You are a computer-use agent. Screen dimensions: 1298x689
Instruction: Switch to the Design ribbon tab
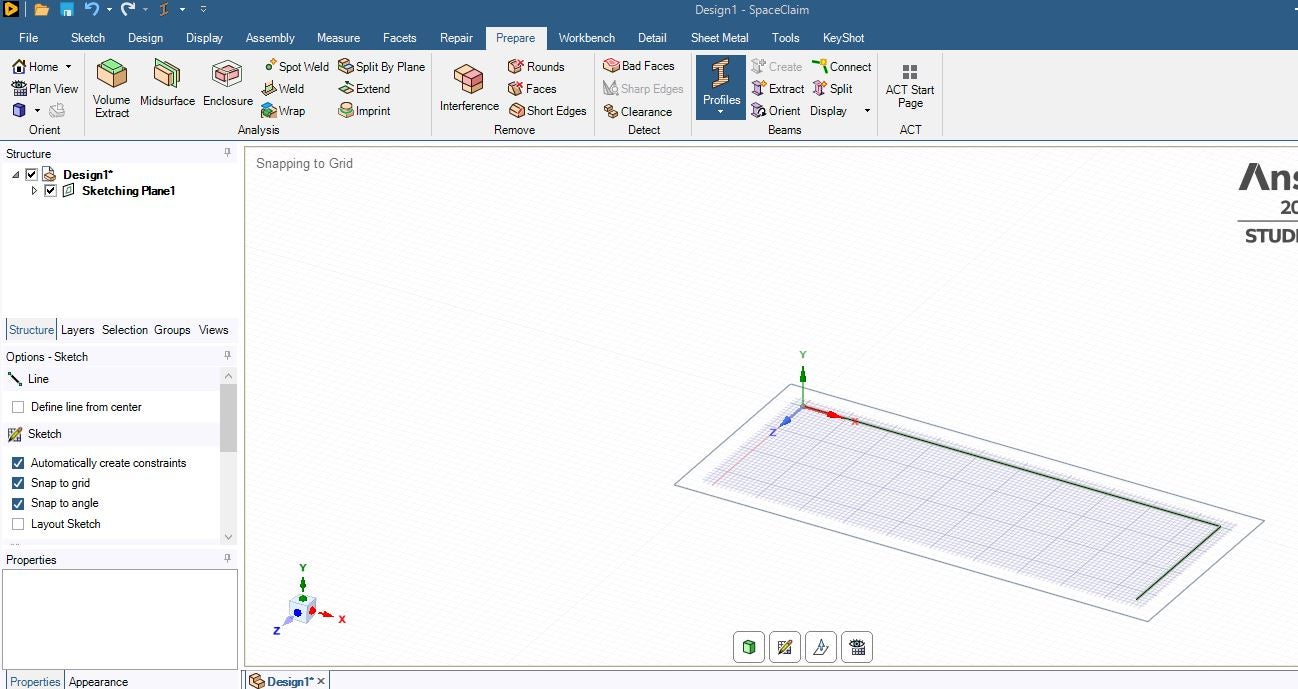145,38
